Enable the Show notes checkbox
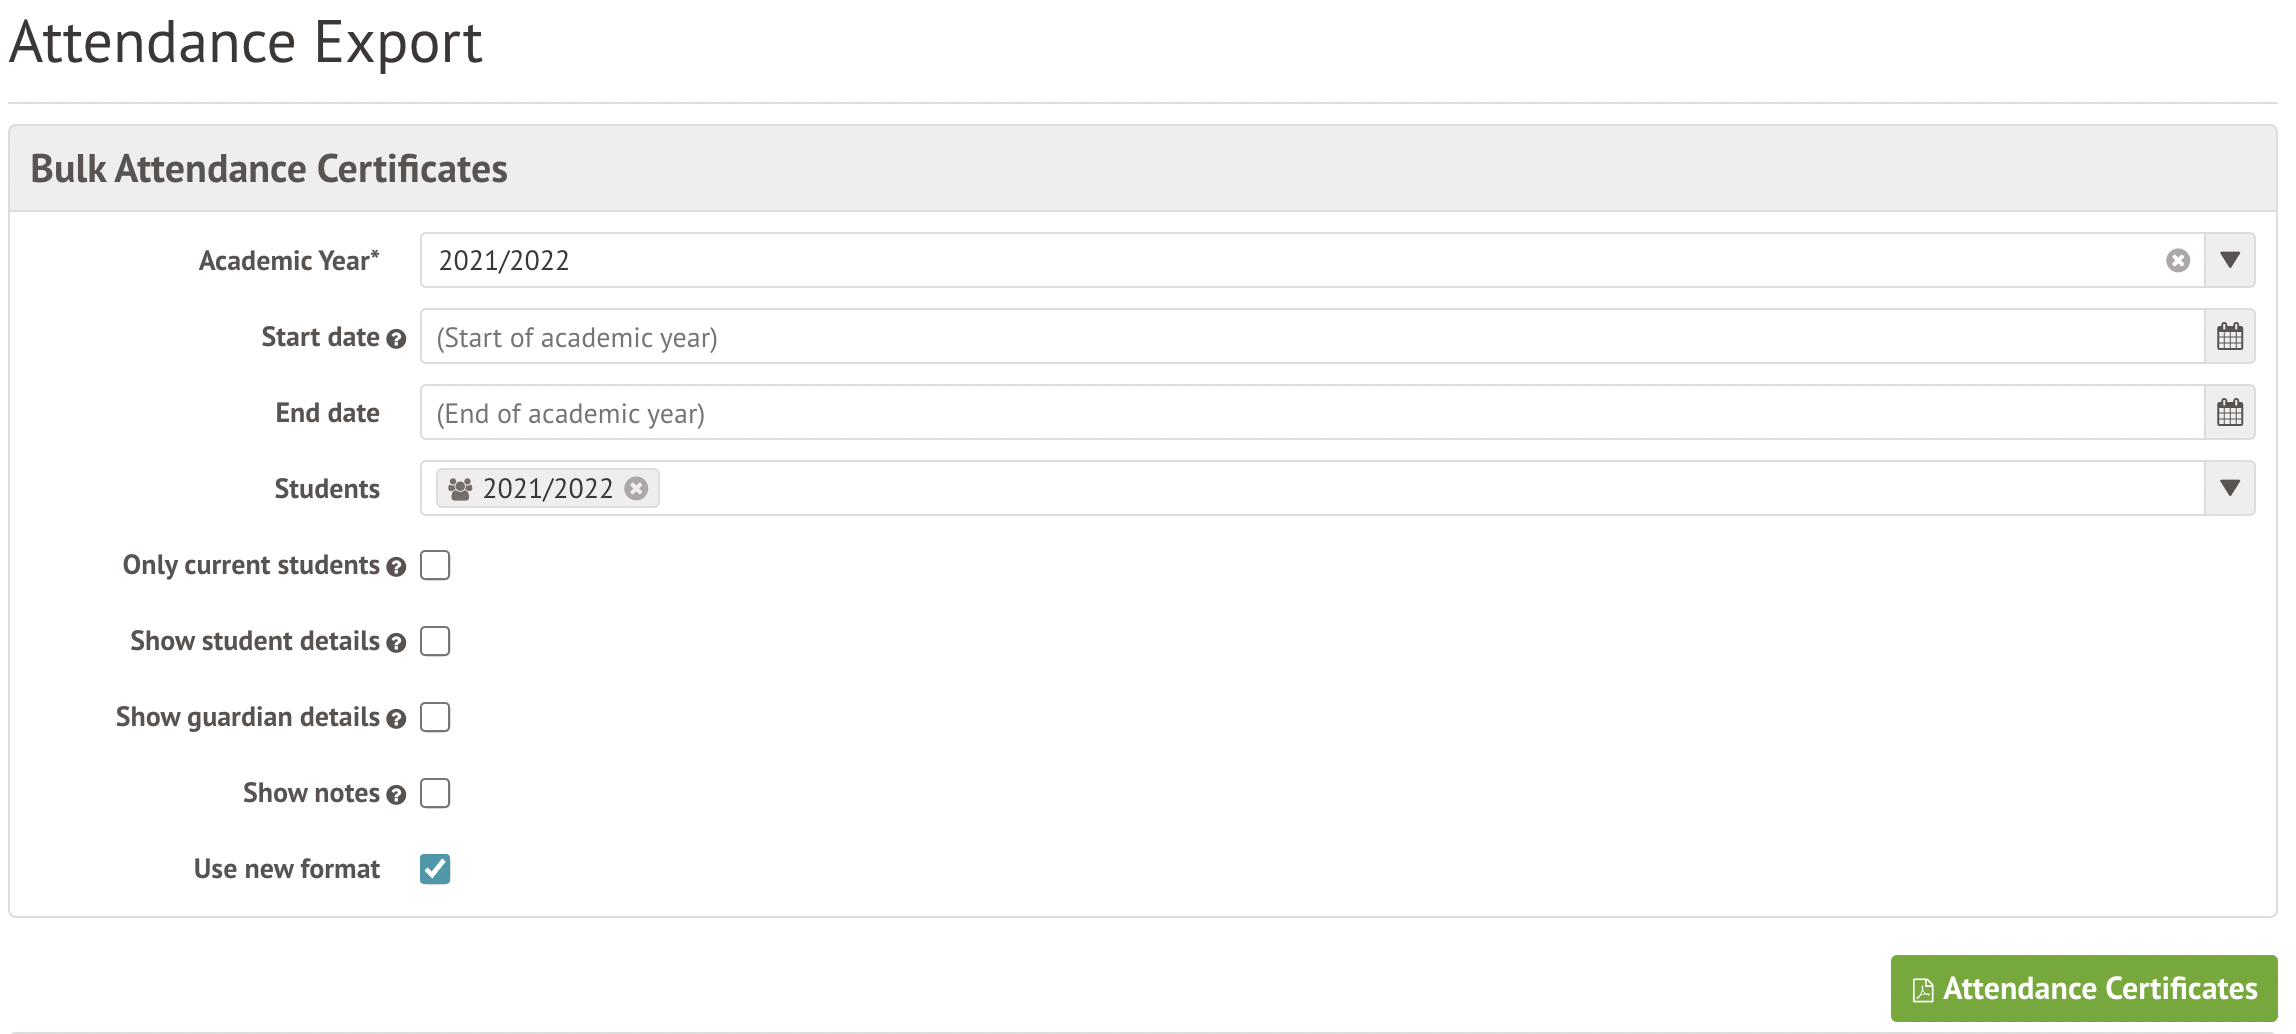Screen dimensions: 2296x1034 click(x=435, y=793)
